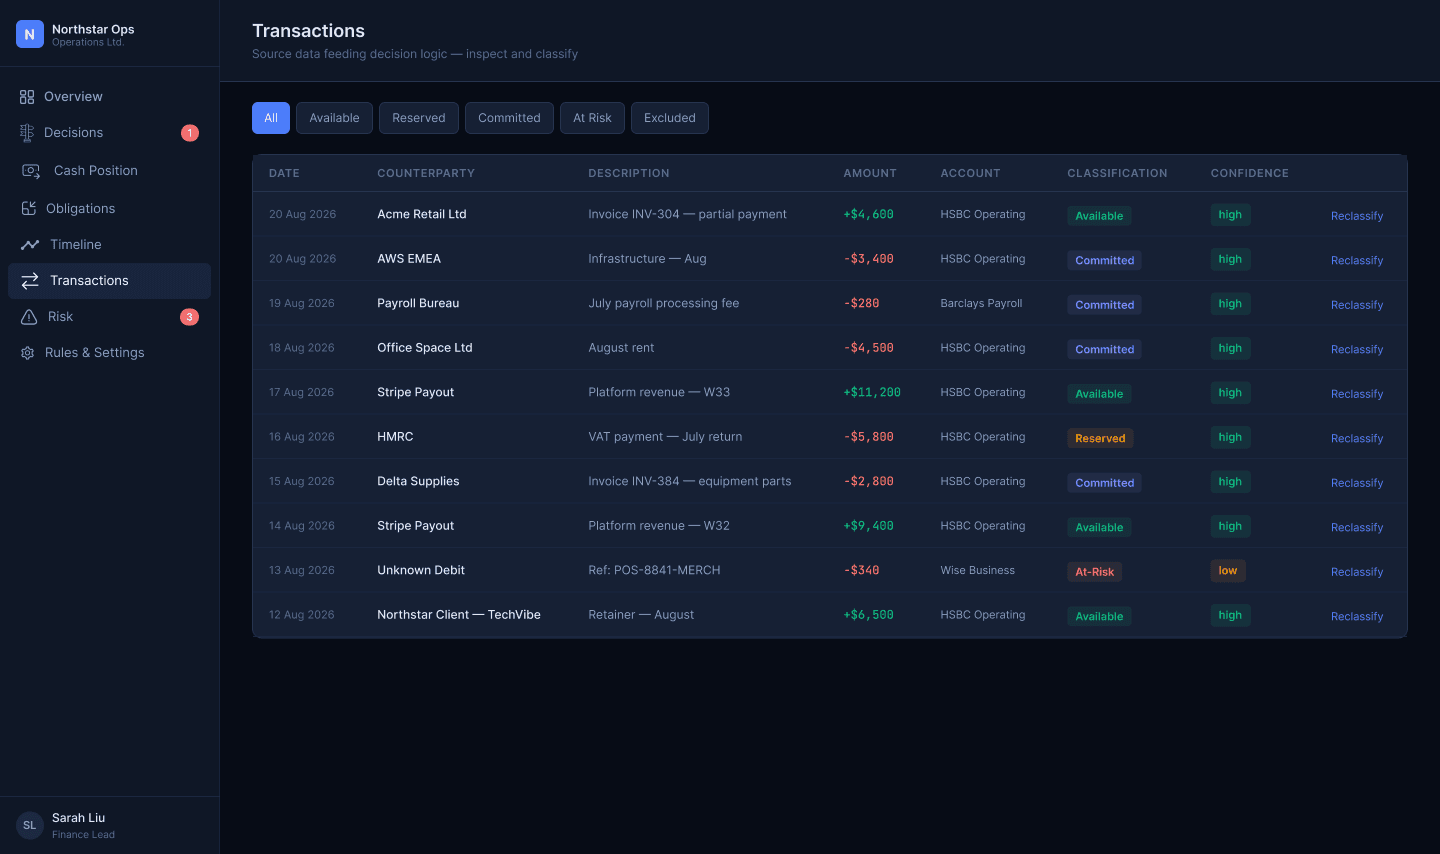This screenshot has height=854, width=1440.
Task: Click the Wise Business account cell
Action: 977,571
